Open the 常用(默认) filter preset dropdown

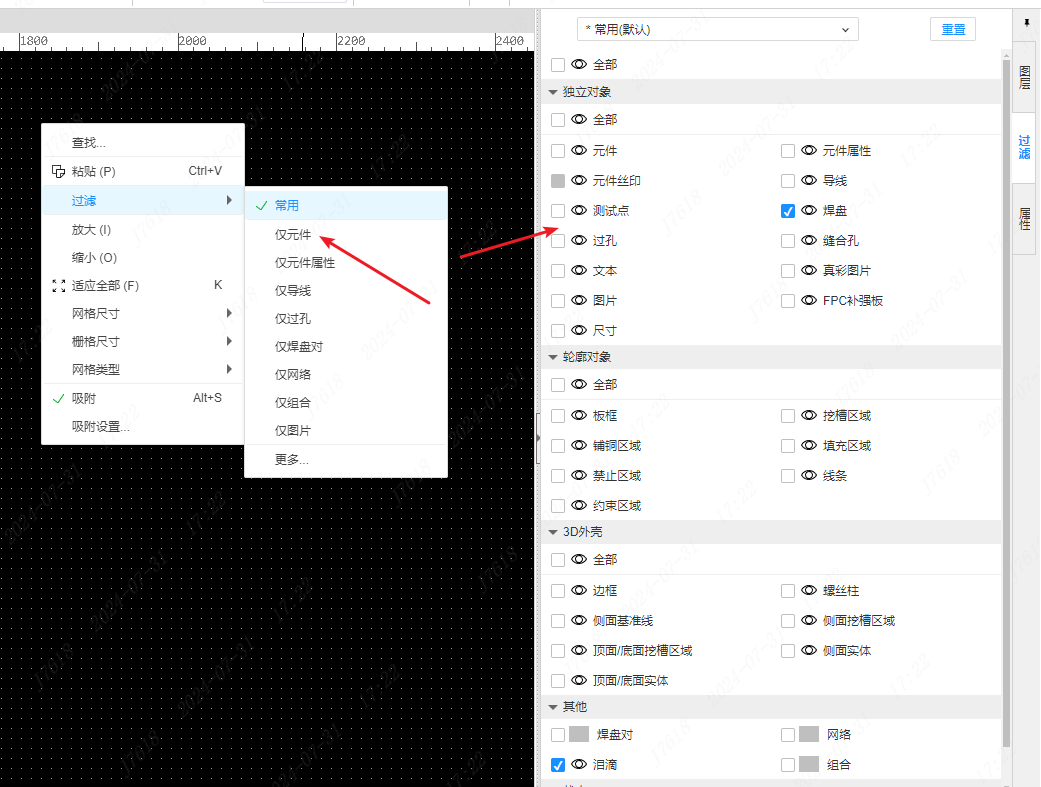(717, 30)
